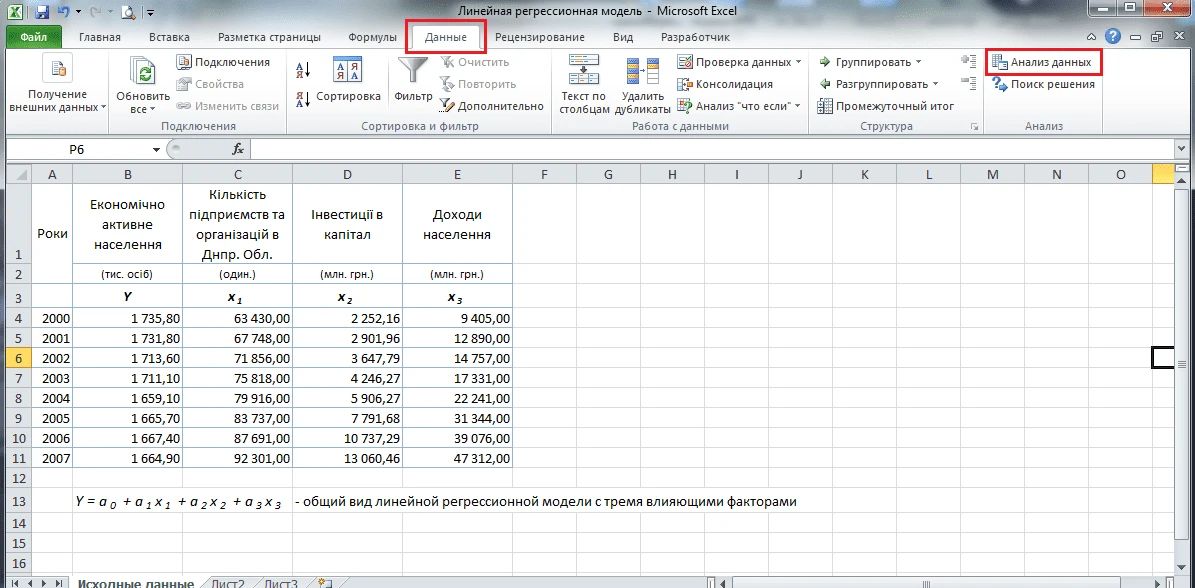Click the Filter funnel icon

[x=412, y=71]
